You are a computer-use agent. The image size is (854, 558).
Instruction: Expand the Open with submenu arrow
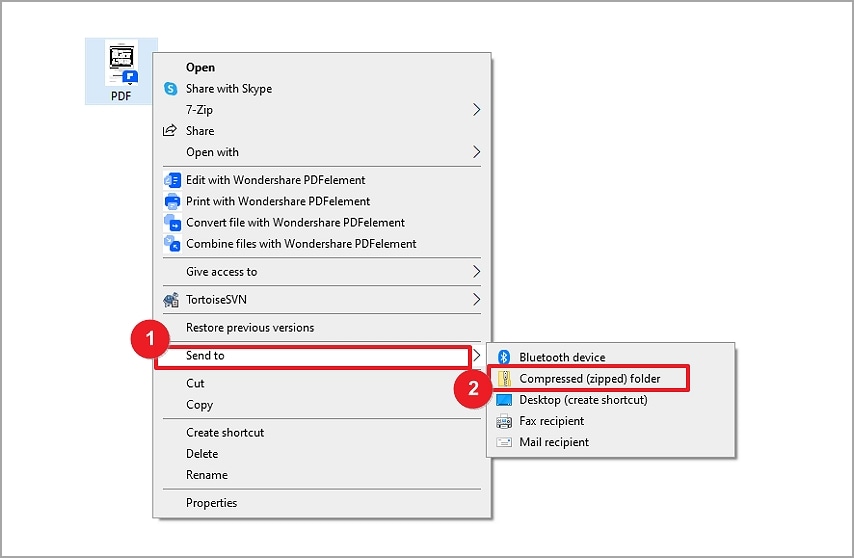[477, 153]
